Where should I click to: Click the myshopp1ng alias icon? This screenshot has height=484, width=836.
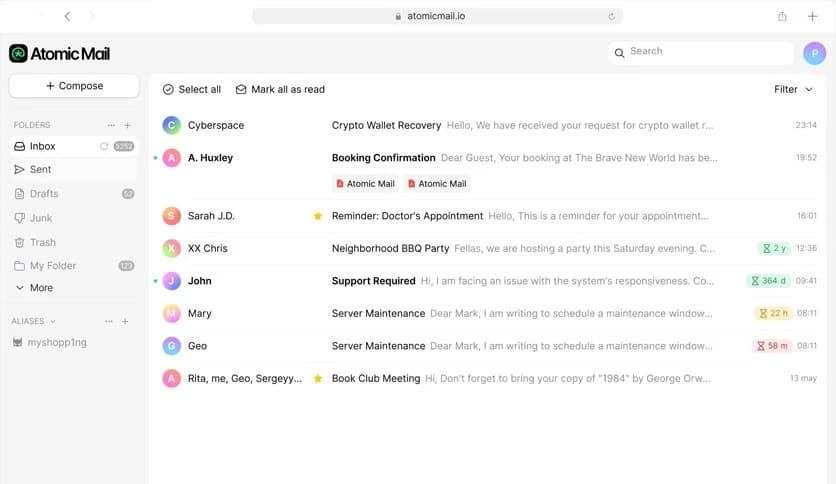pos(18,342)
